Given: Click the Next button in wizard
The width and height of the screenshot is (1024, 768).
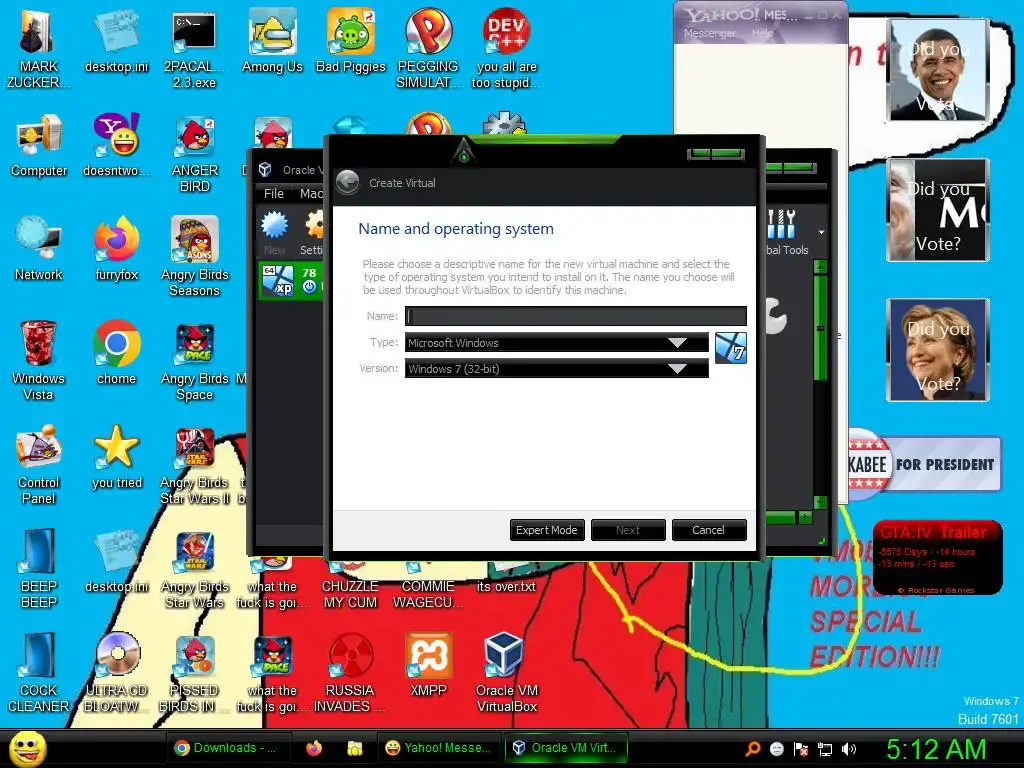Looking at the screenshot, I should click(628, 530).
